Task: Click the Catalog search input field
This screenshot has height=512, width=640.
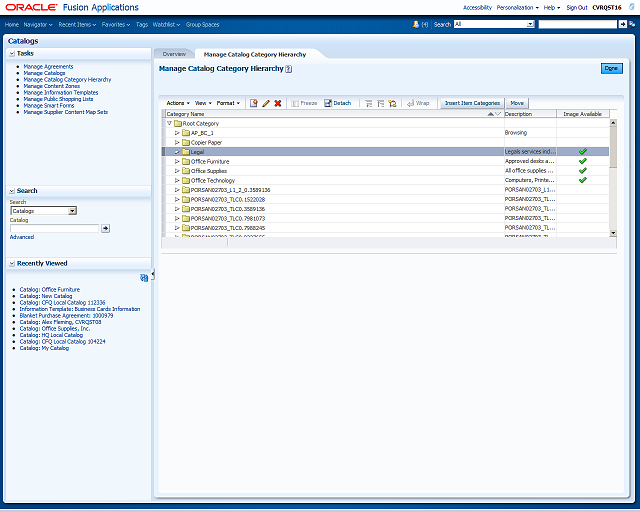Action: [54, 228]
